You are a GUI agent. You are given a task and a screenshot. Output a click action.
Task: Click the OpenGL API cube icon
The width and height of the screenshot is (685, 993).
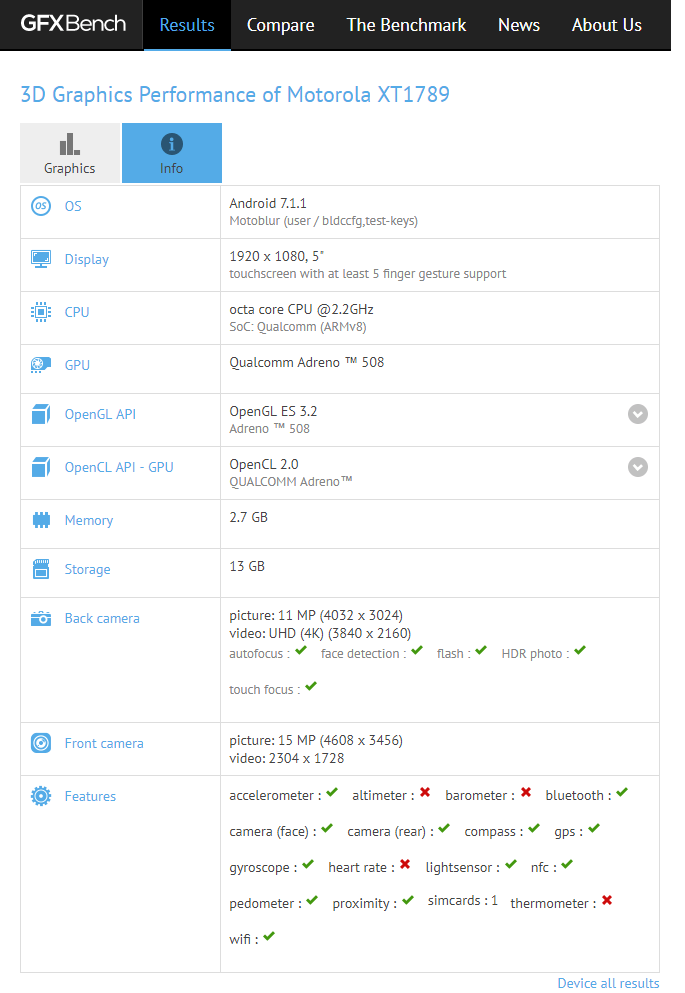[x=41, y=414]
